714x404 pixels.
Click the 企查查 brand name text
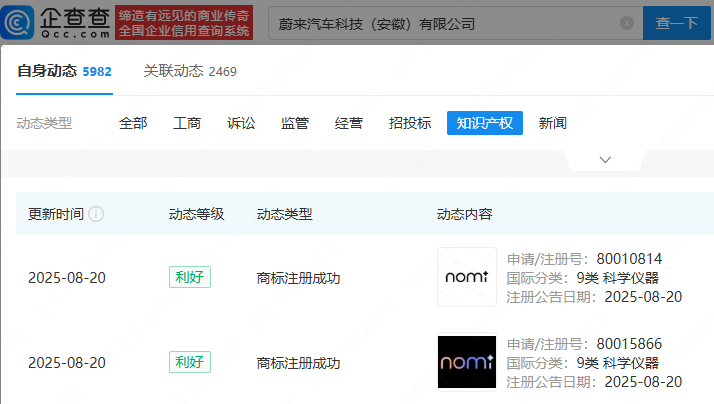coord(75,18)
